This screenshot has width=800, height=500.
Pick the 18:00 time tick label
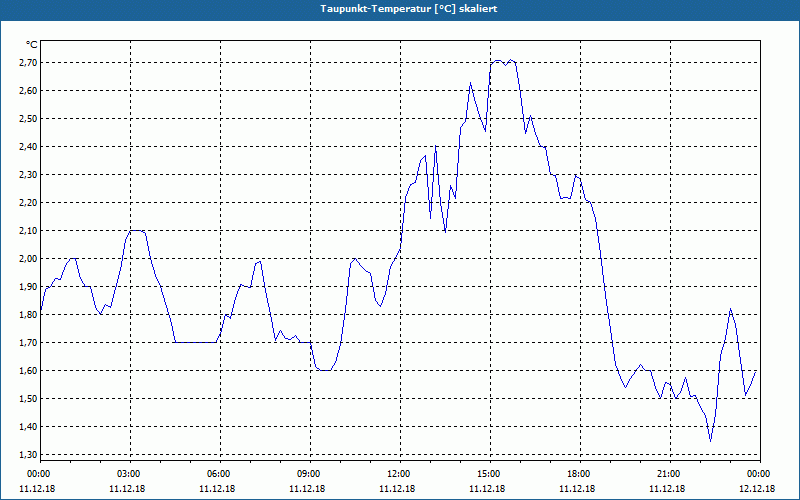(x=577, y=474)
